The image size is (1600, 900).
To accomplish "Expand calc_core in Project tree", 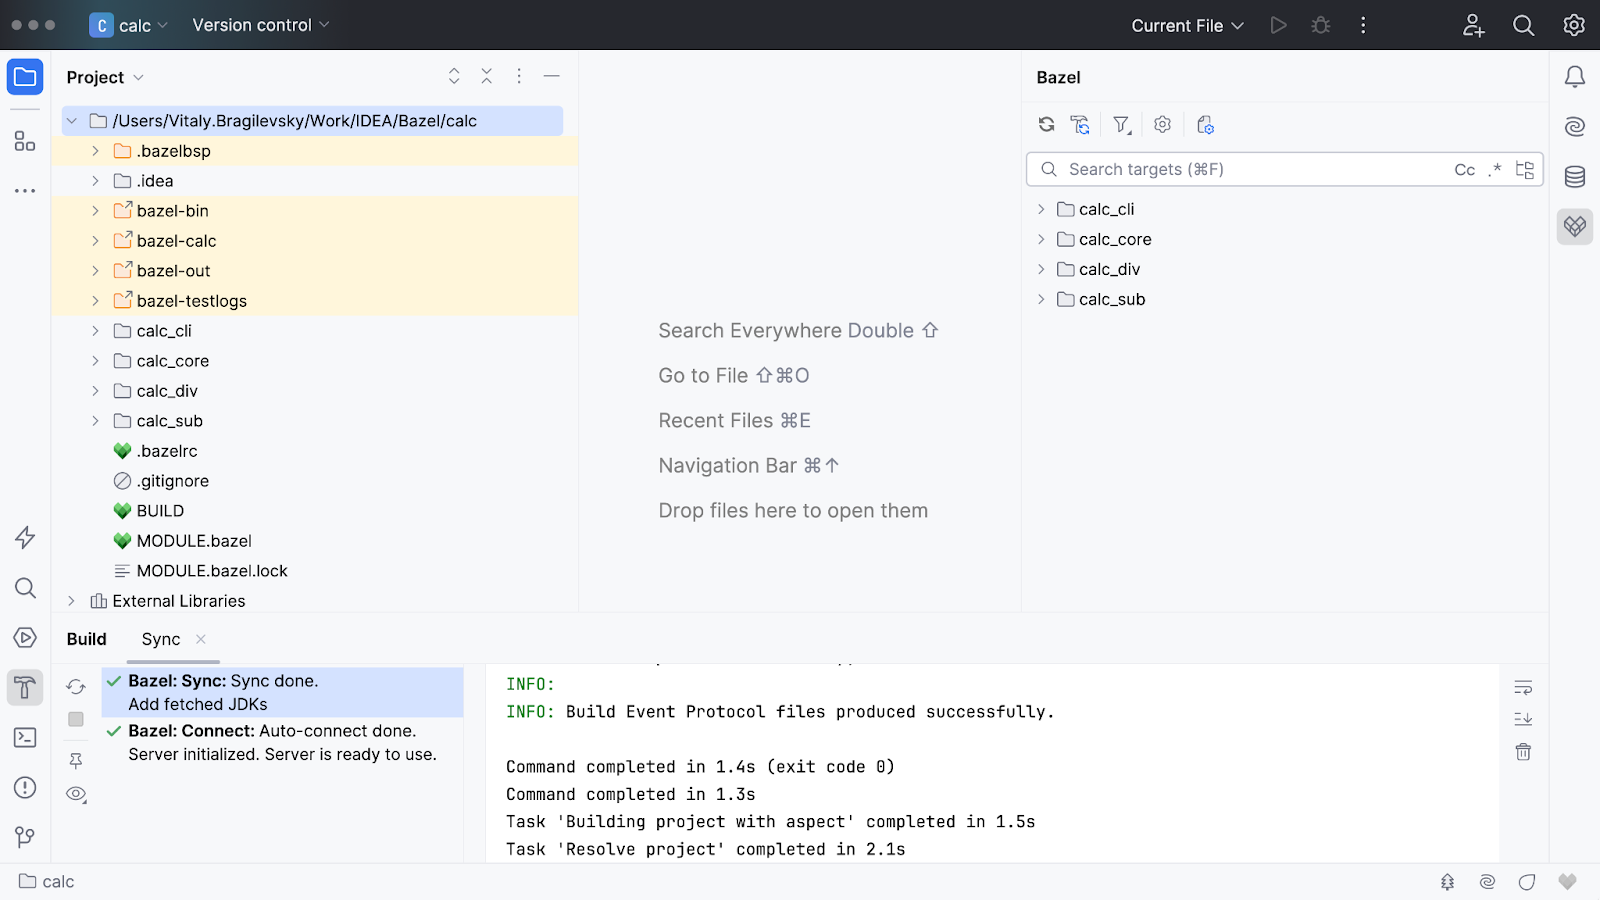I will click(95, 361).
